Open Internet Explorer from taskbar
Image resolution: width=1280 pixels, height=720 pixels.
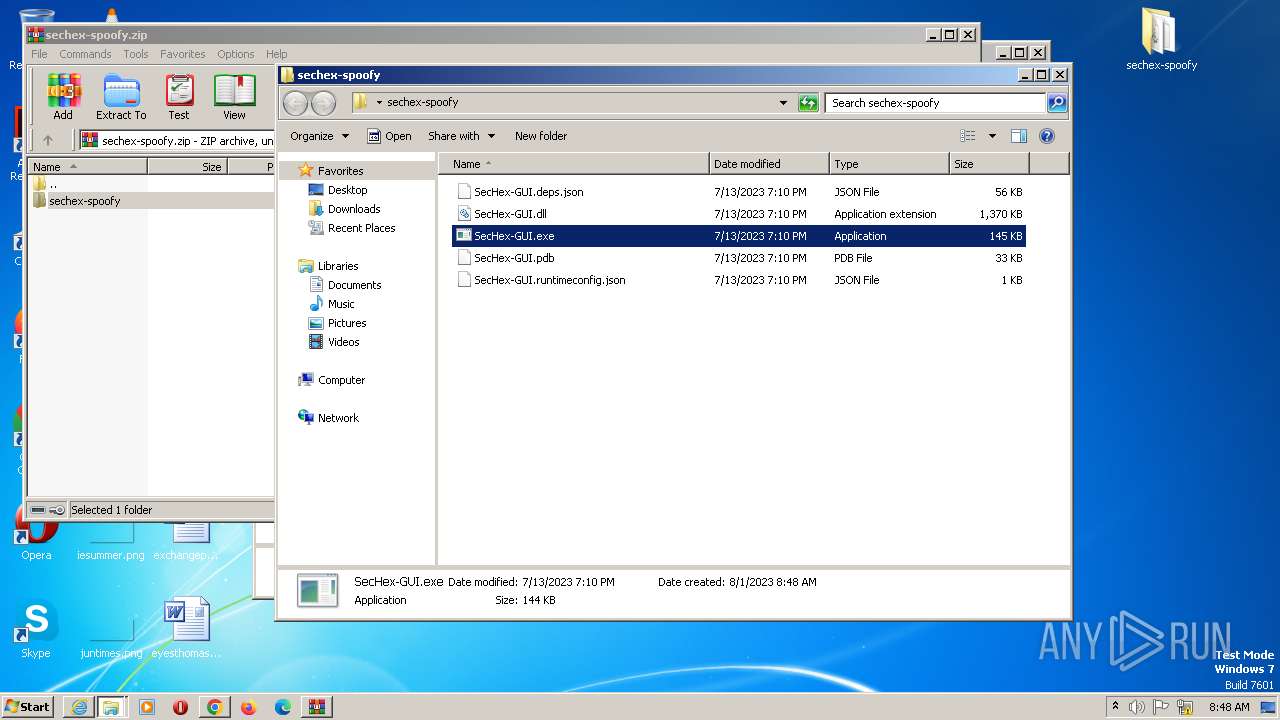pos(79,707)
